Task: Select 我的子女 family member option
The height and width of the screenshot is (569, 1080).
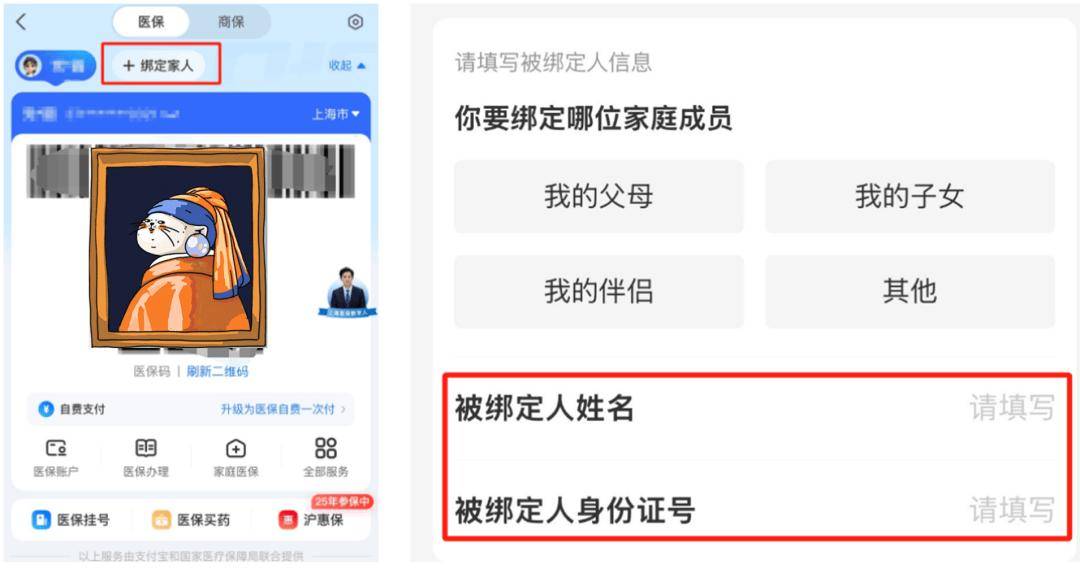Action: click(x=910, y=196)
